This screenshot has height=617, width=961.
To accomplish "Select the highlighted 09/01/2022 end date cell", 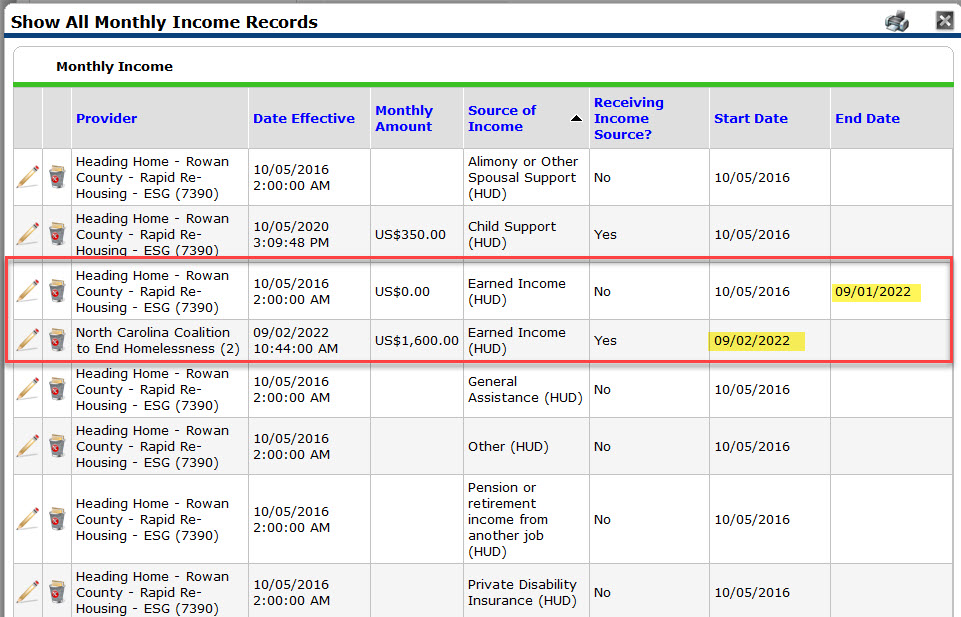I will (876, 291).
